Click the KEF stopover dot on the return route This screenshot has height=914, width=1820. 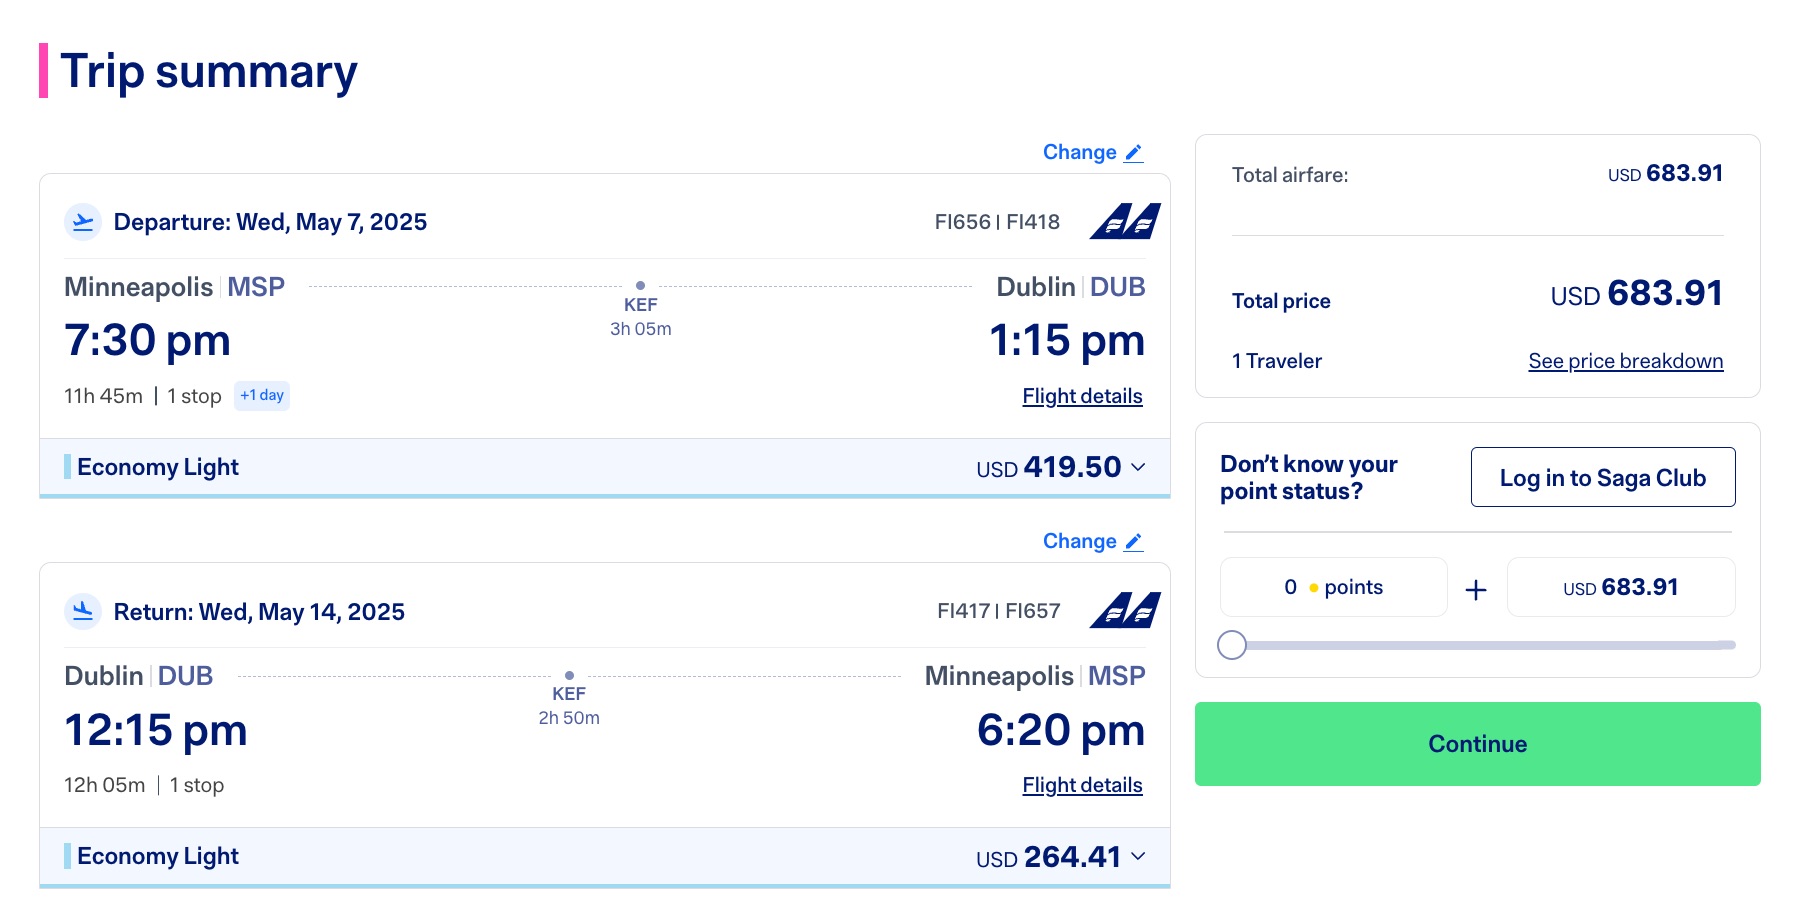(570, 674)
